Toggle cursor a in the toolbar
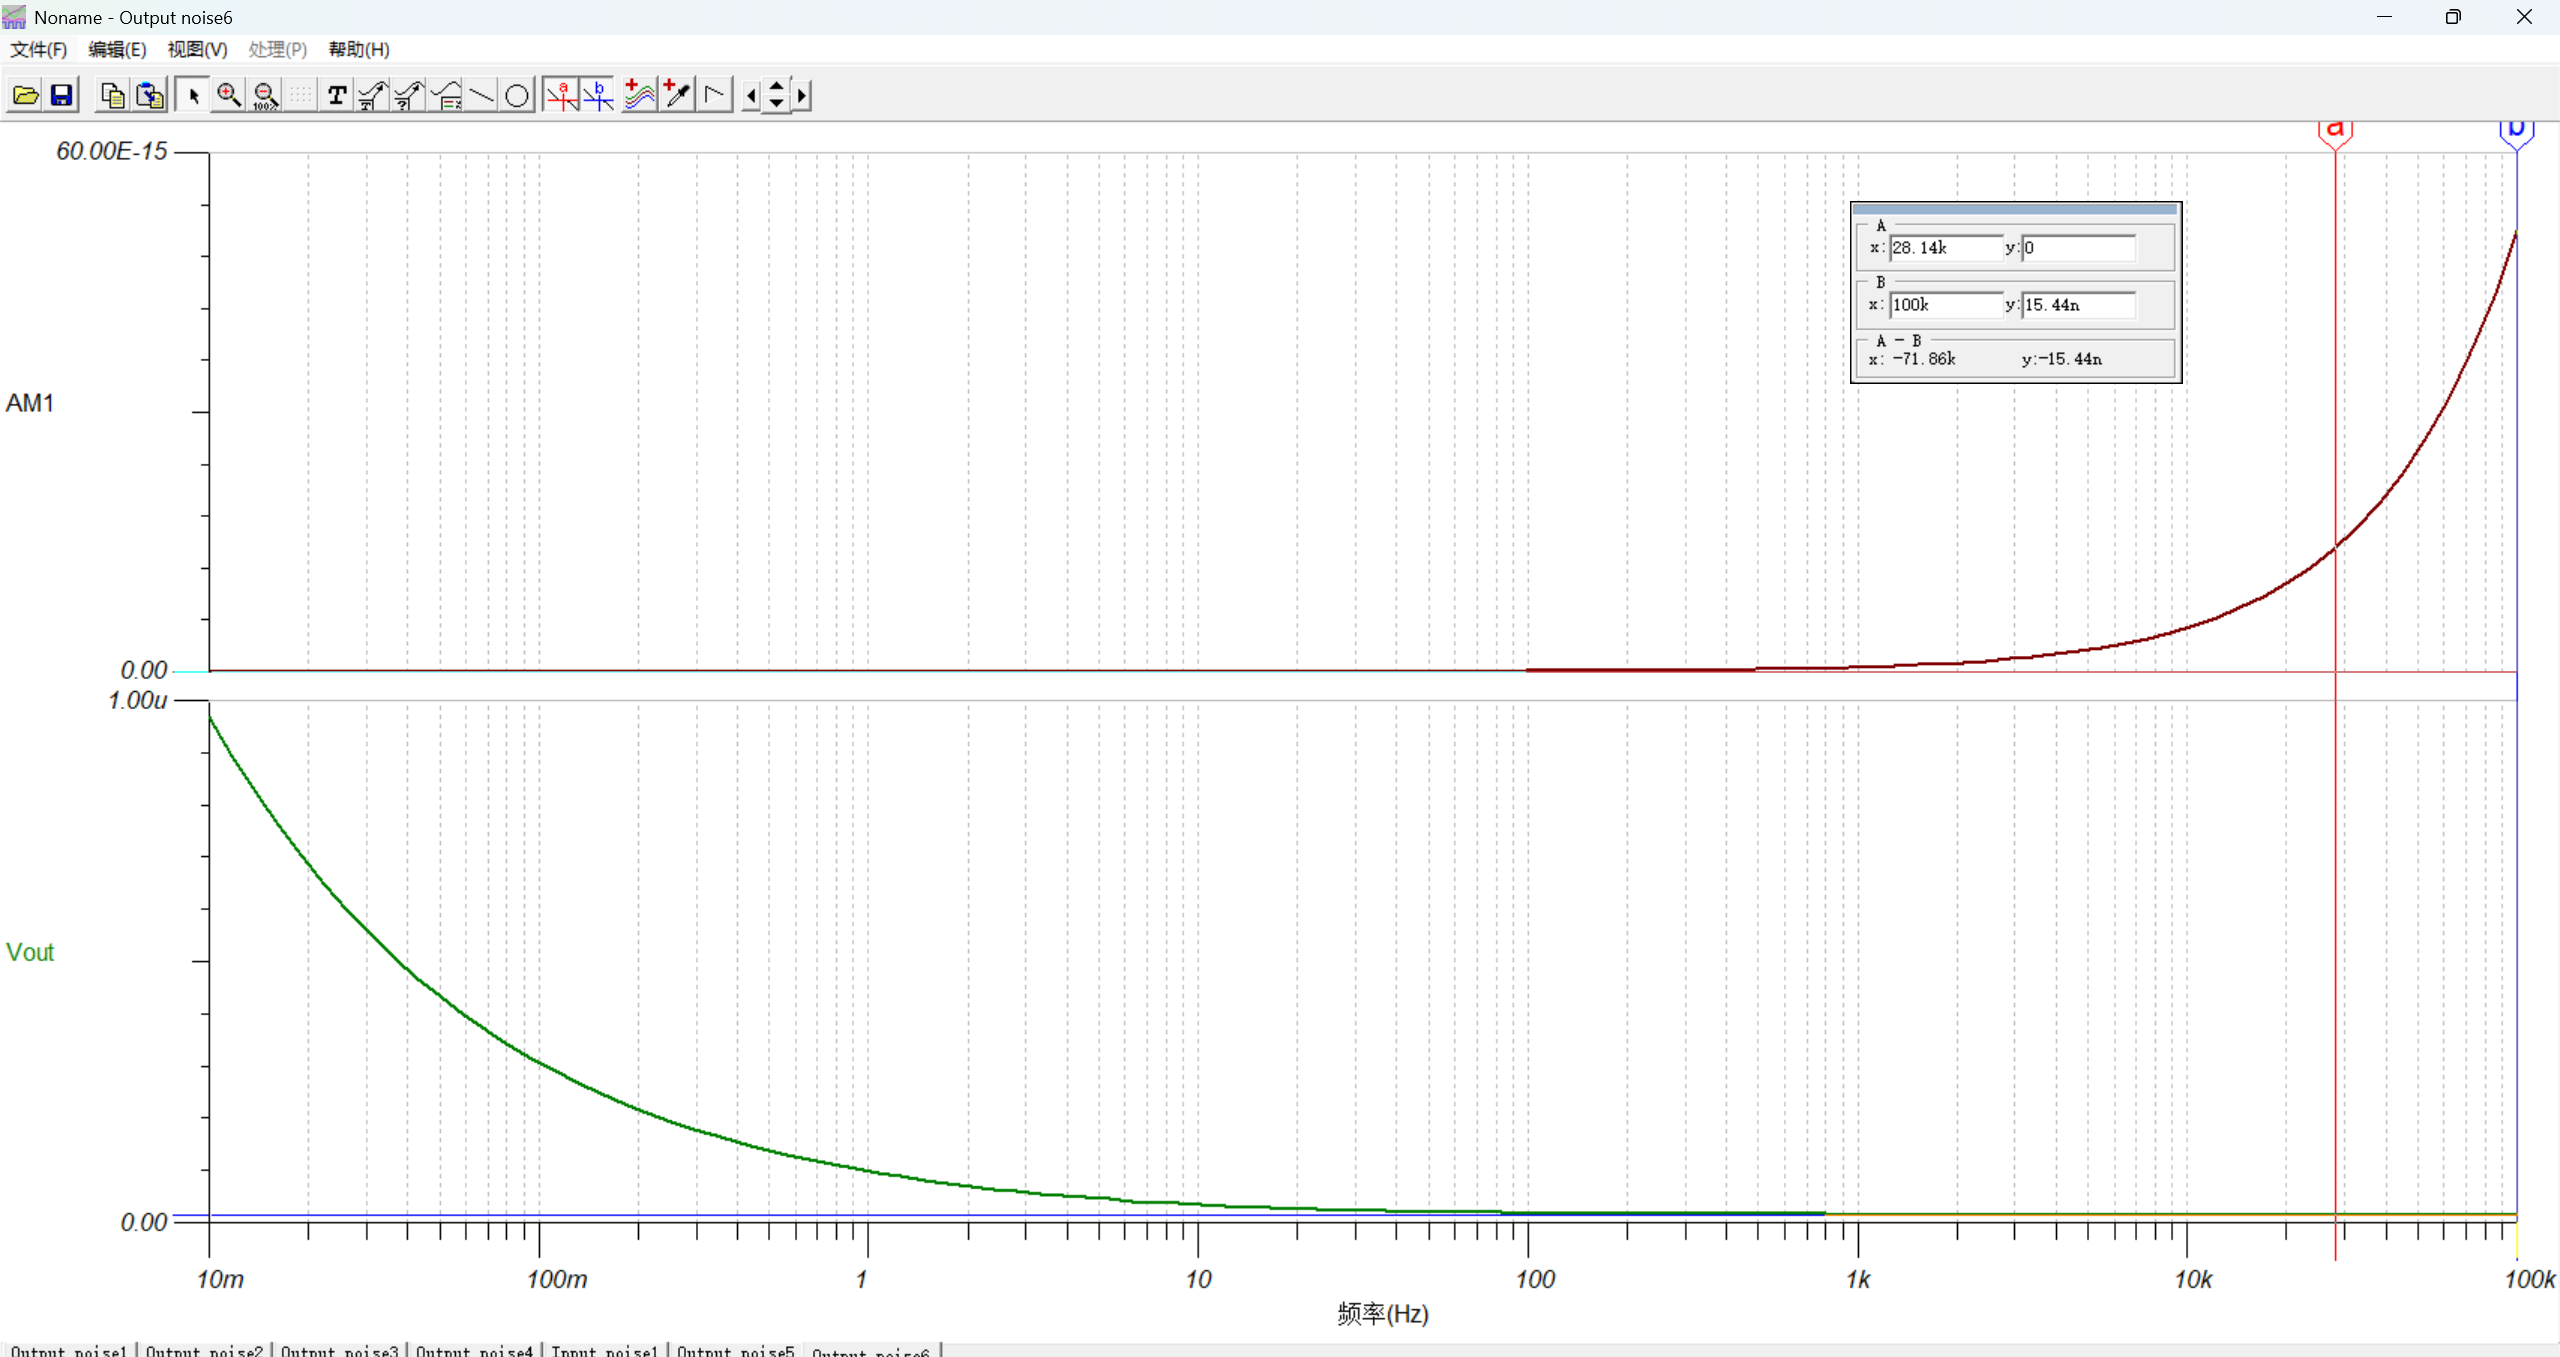Screen dimensions: 2560x1357 pos(562,96)
